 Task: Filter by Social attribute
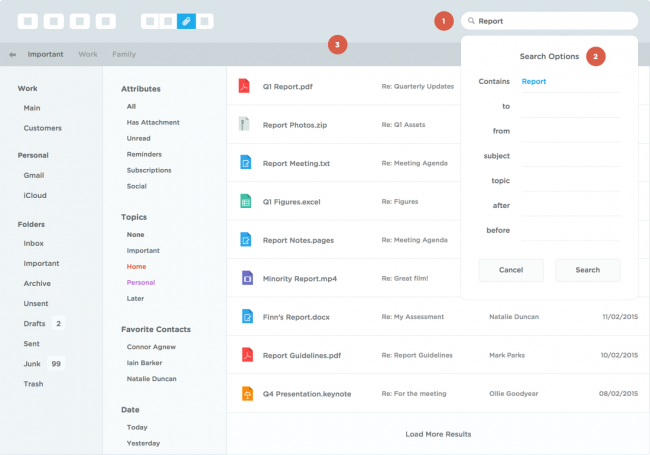click(x=137, y=186)
